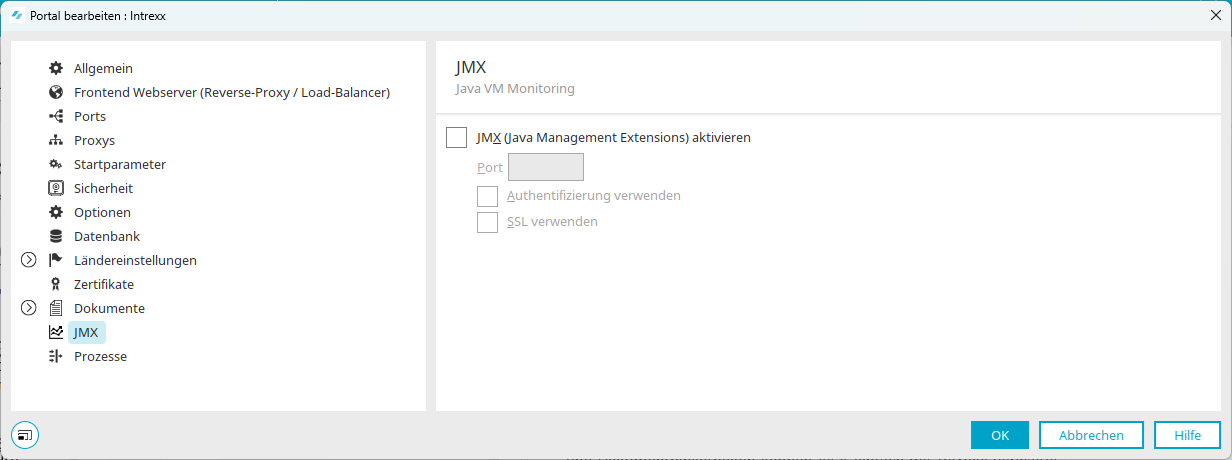The width and height of the screenshot is (1232, 460).
Task: Select Prozesse in the sidebar
Action: (100, 356)
